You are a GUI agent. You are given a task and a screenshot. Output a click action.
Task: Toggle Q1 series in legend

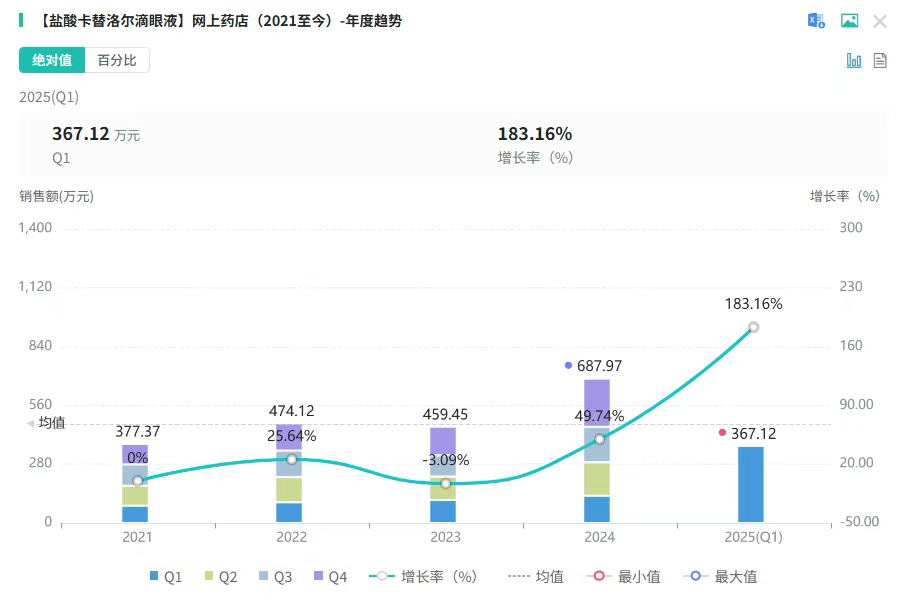pos(165,577)
